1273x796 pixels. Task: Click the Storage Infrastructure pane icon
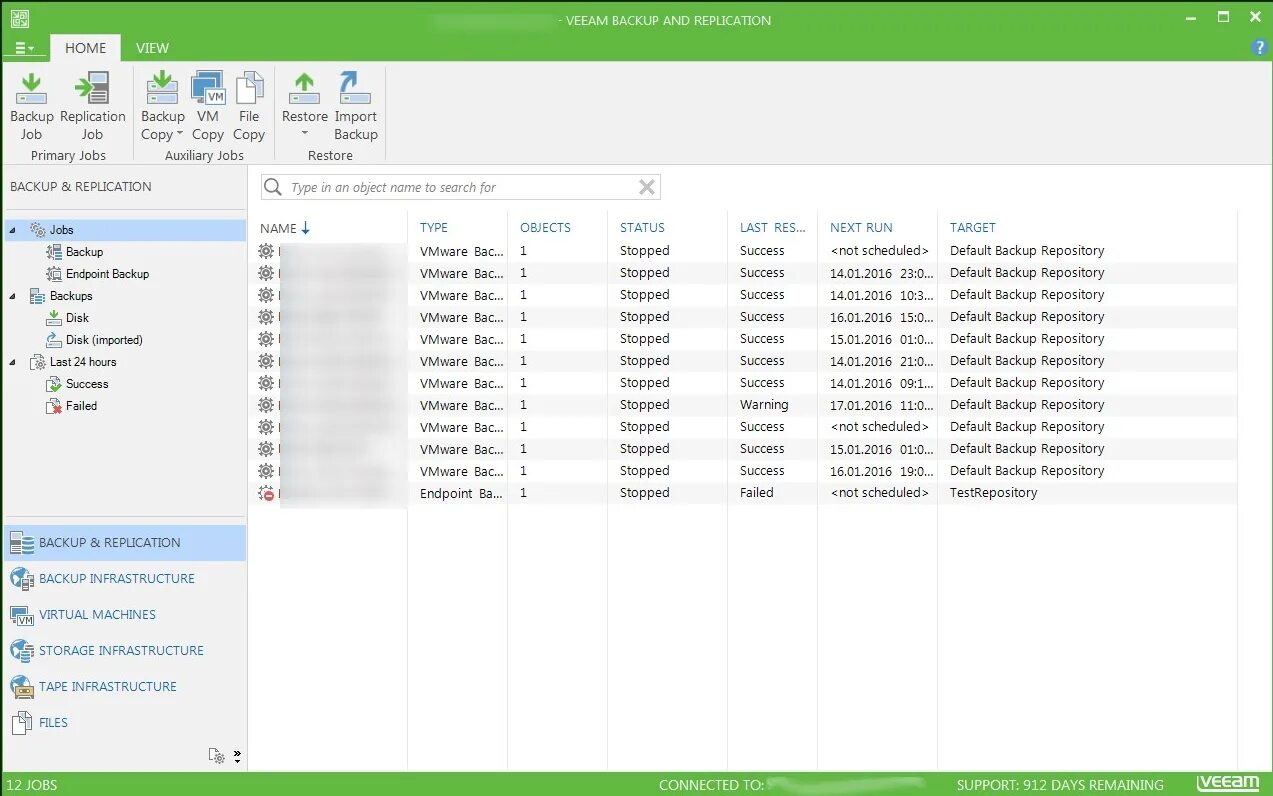22,651
